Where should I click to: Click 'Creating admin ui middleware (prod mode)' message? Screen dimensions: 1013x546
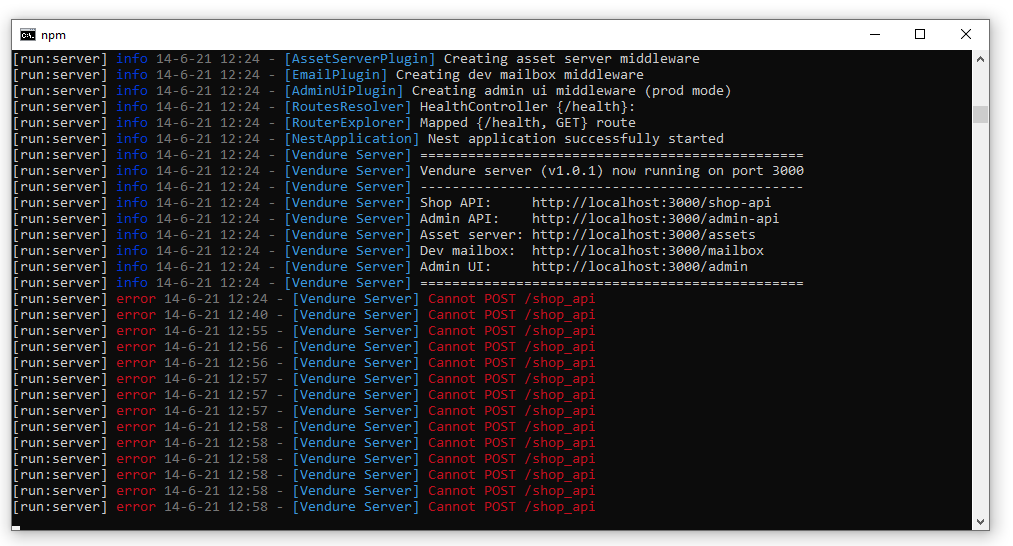point(571,91)
